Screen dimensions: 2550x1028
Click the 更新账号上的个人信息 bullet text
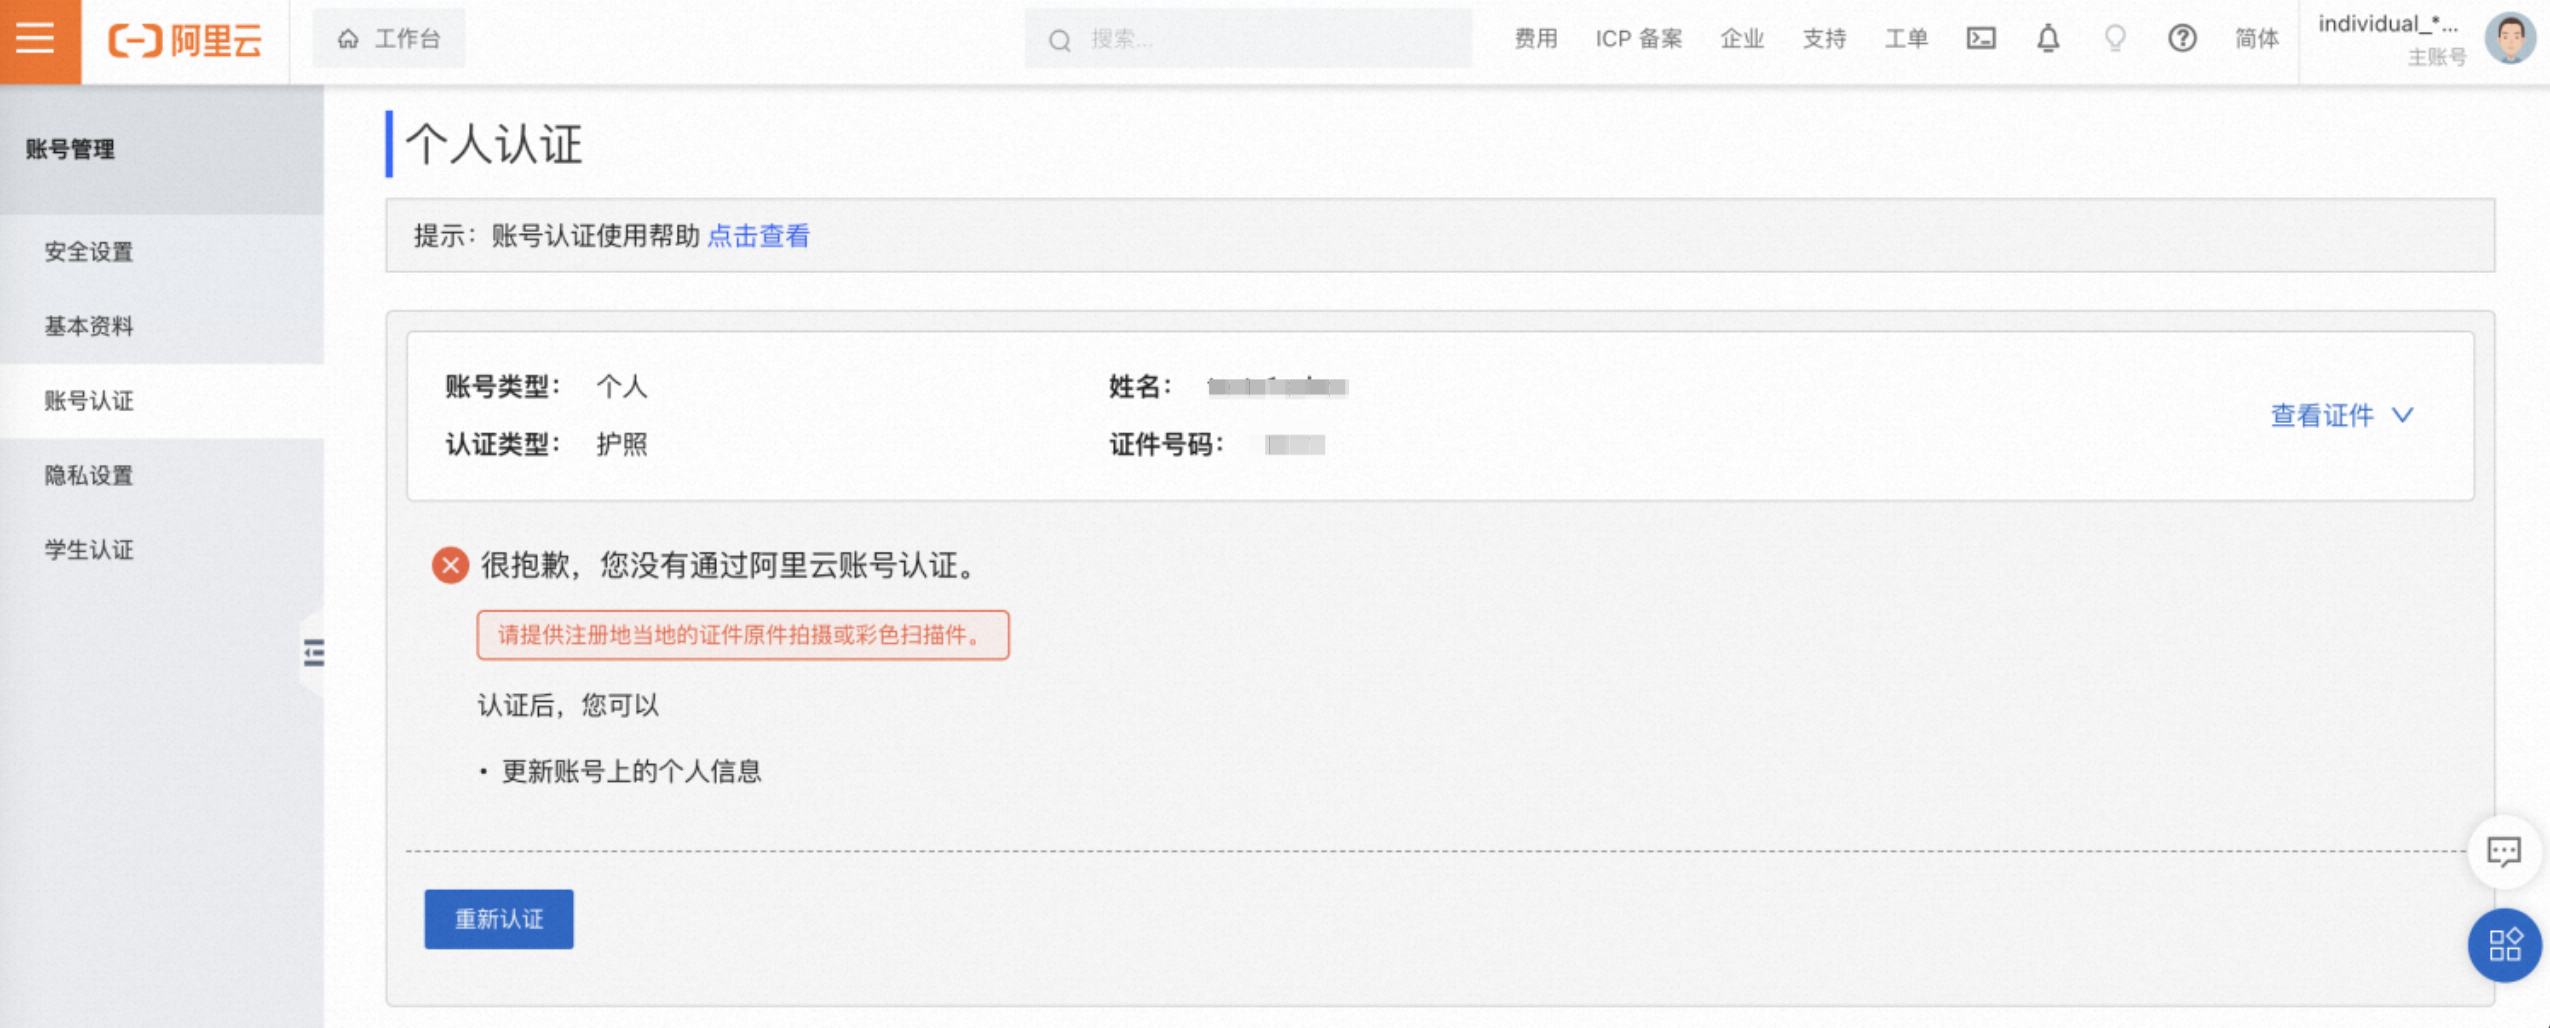[631, 771]
